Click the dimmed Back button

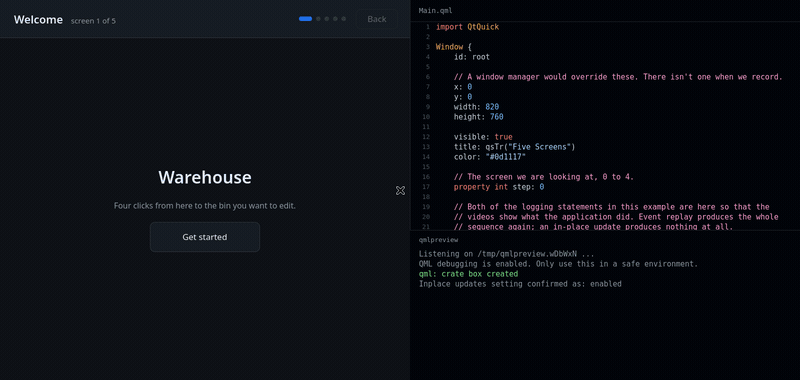click(377, 19)
